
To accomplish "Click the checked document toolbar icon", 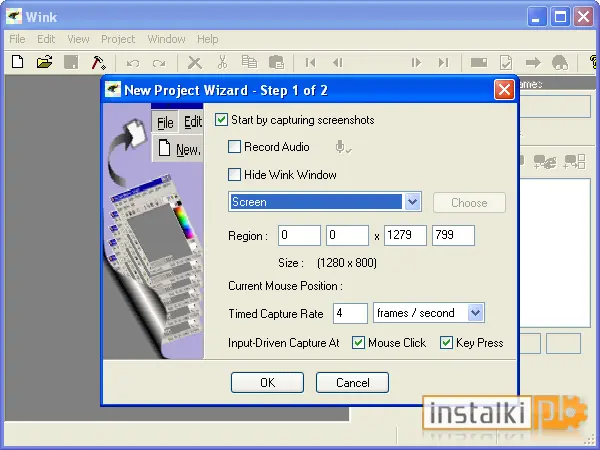I will click(506, 62).
